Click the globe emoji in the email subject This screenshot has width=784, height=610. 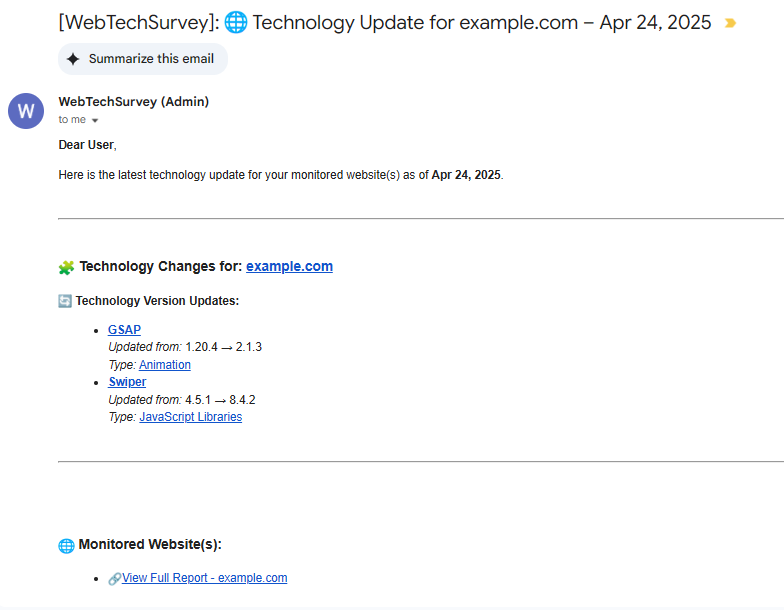(235, 23)
